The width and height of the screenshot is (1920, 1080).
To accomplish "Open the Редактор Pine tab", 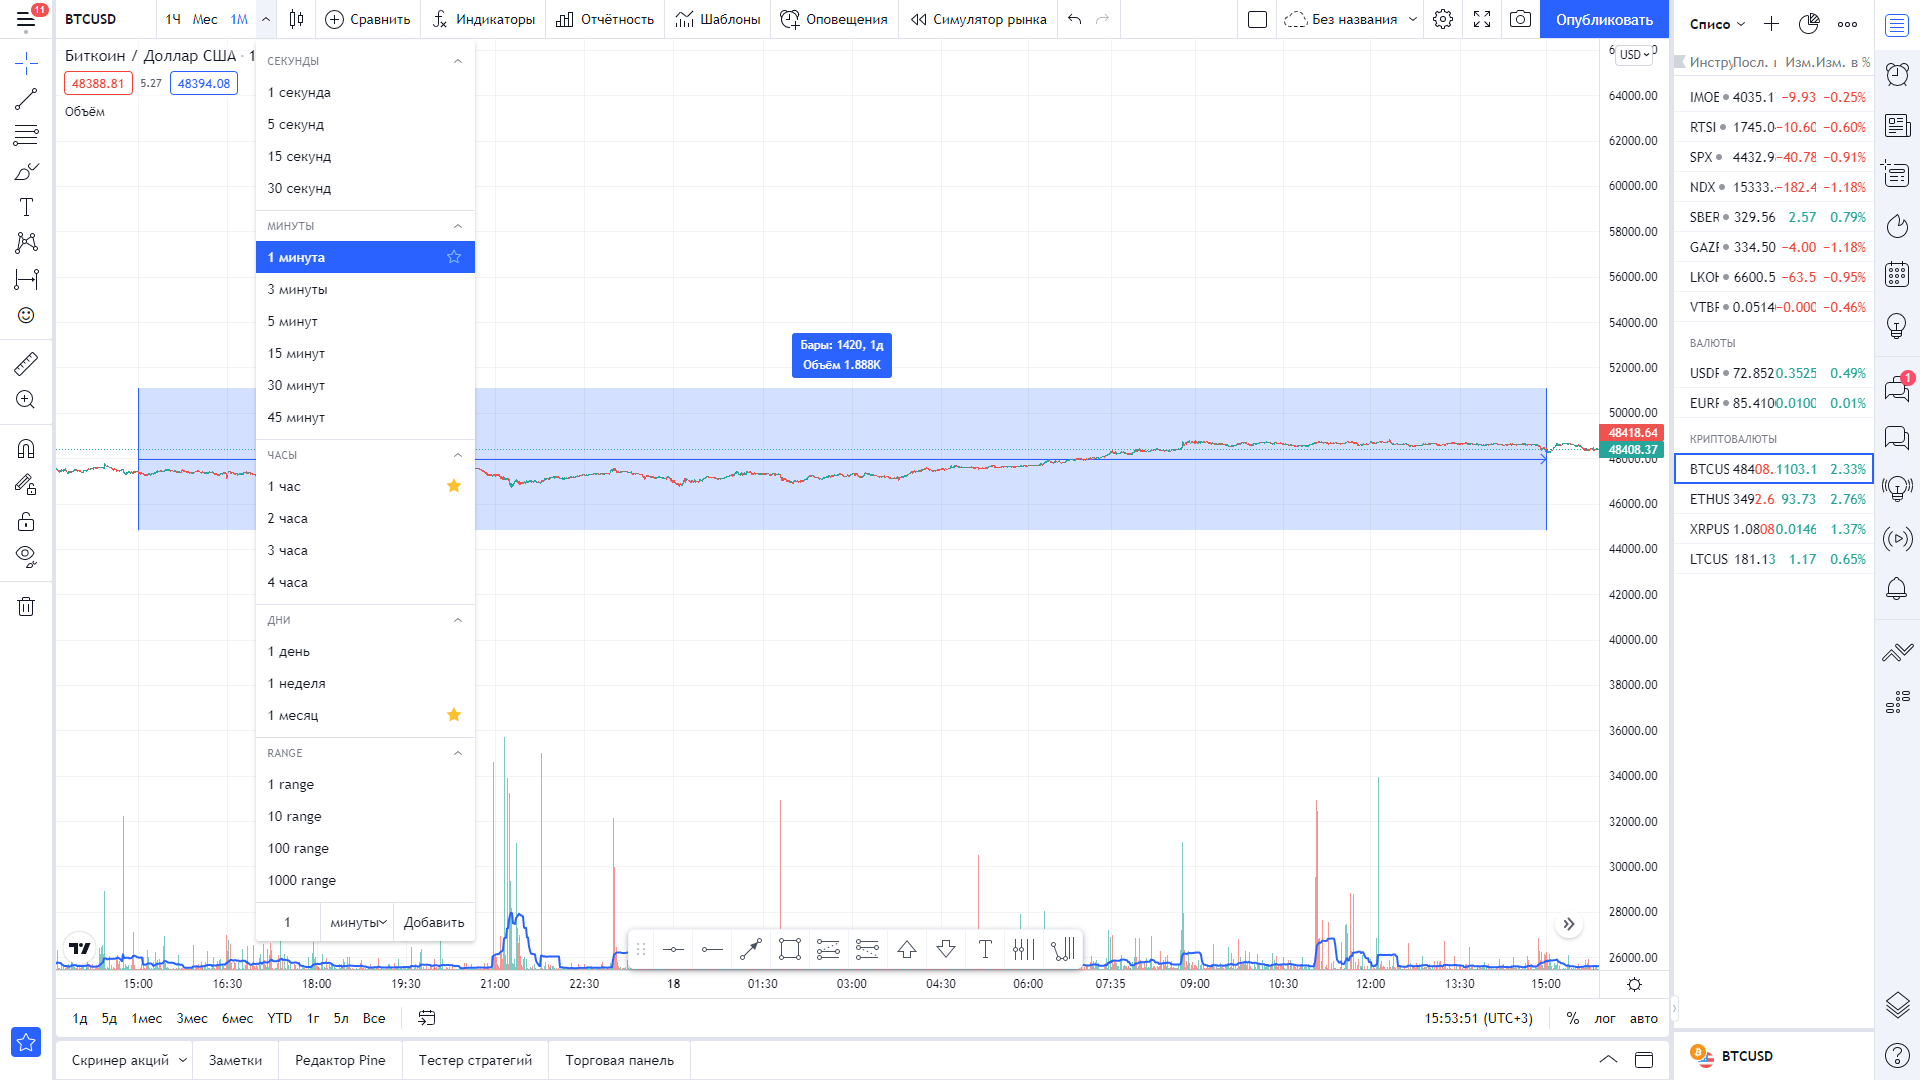I will tap(339, 1060).
